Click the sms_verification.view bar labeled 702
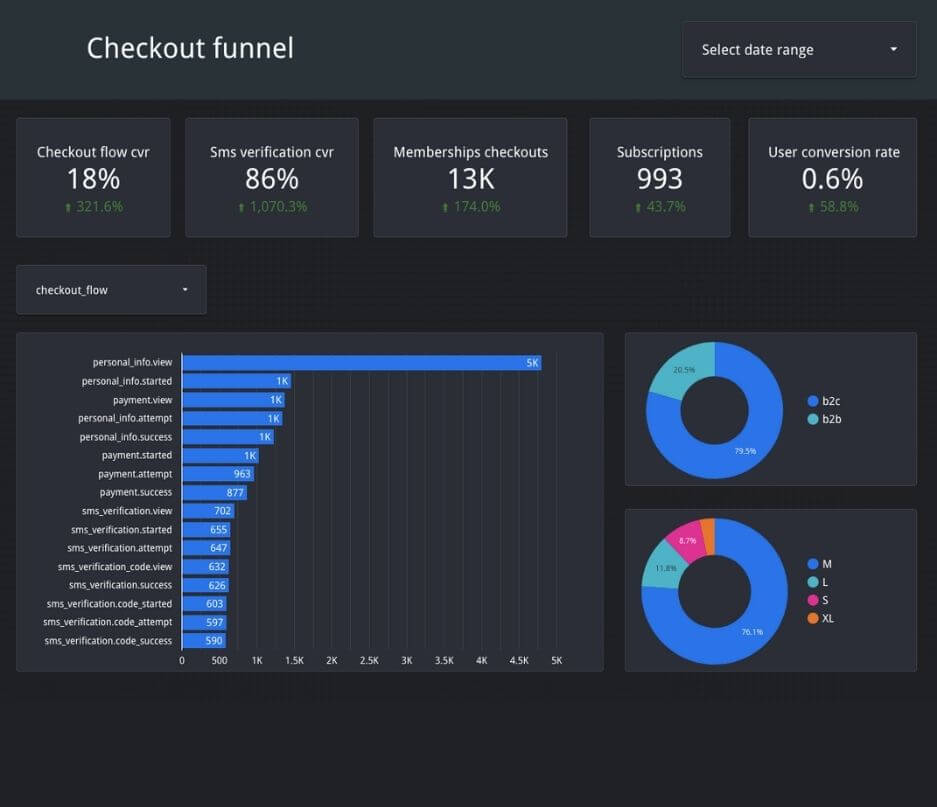937x807 pixels. pyautogui.click(x=209, y=511)
